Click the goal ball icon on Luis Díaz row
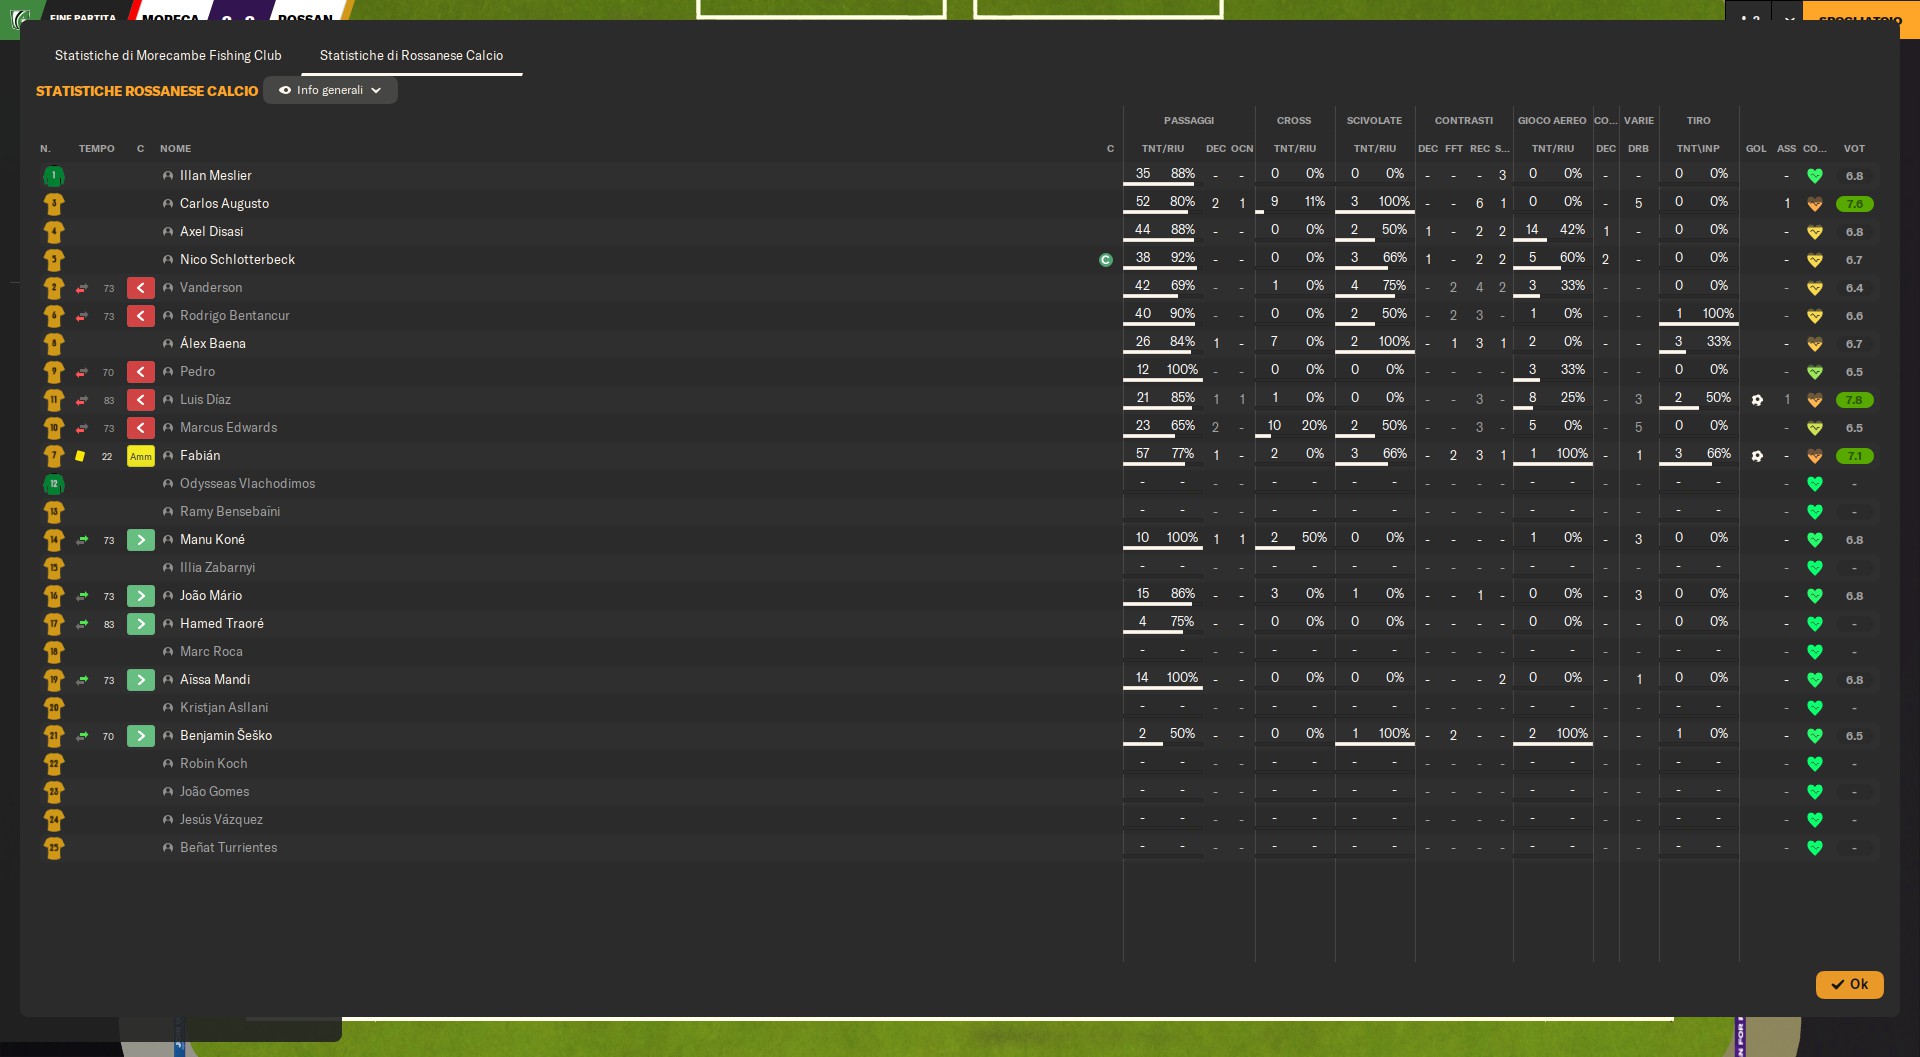This screenshot has height=1057, width=1920. [1757, 400]
